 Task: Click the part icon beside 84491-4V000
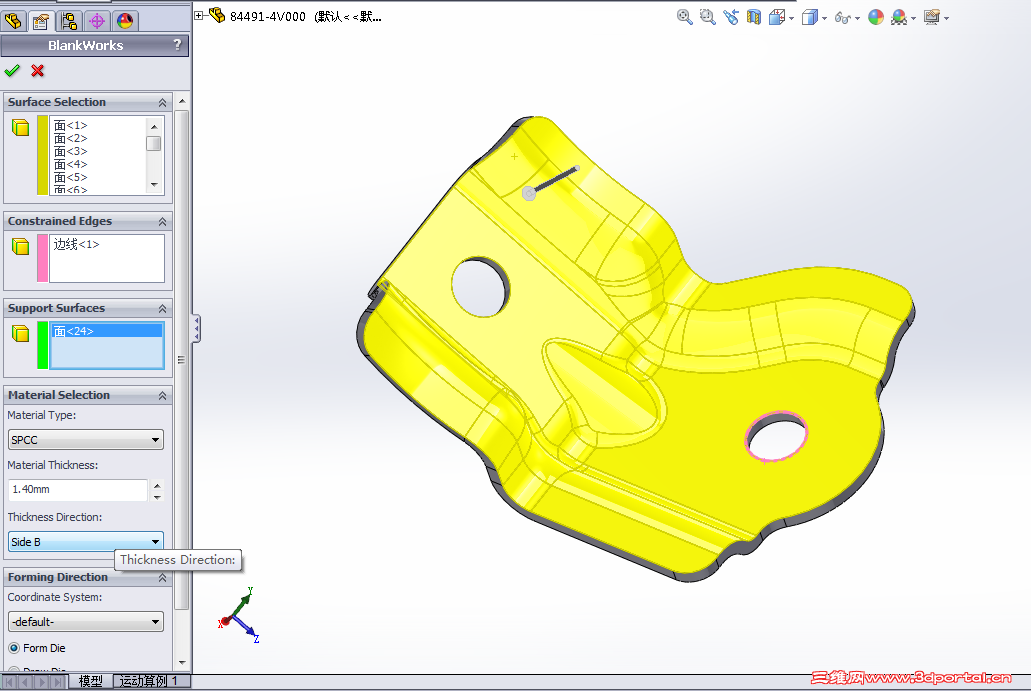point(217,15)
